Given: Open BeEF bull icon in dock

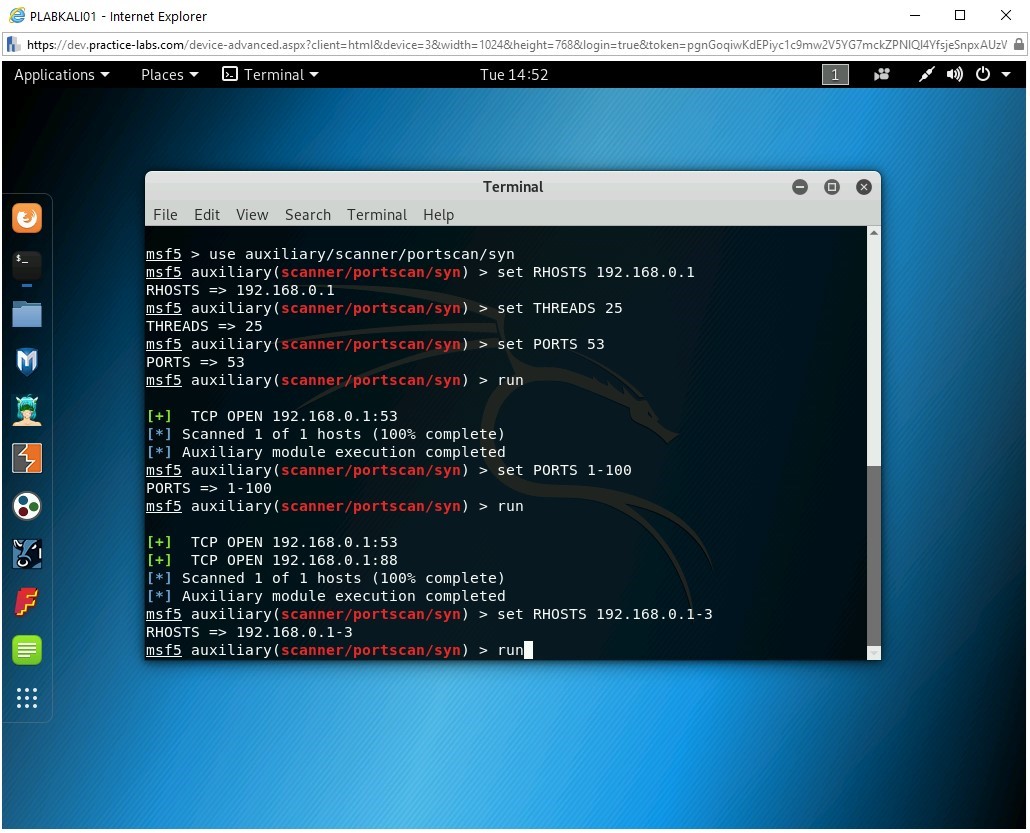Looking at the screenshot, I should coord(27,554).
